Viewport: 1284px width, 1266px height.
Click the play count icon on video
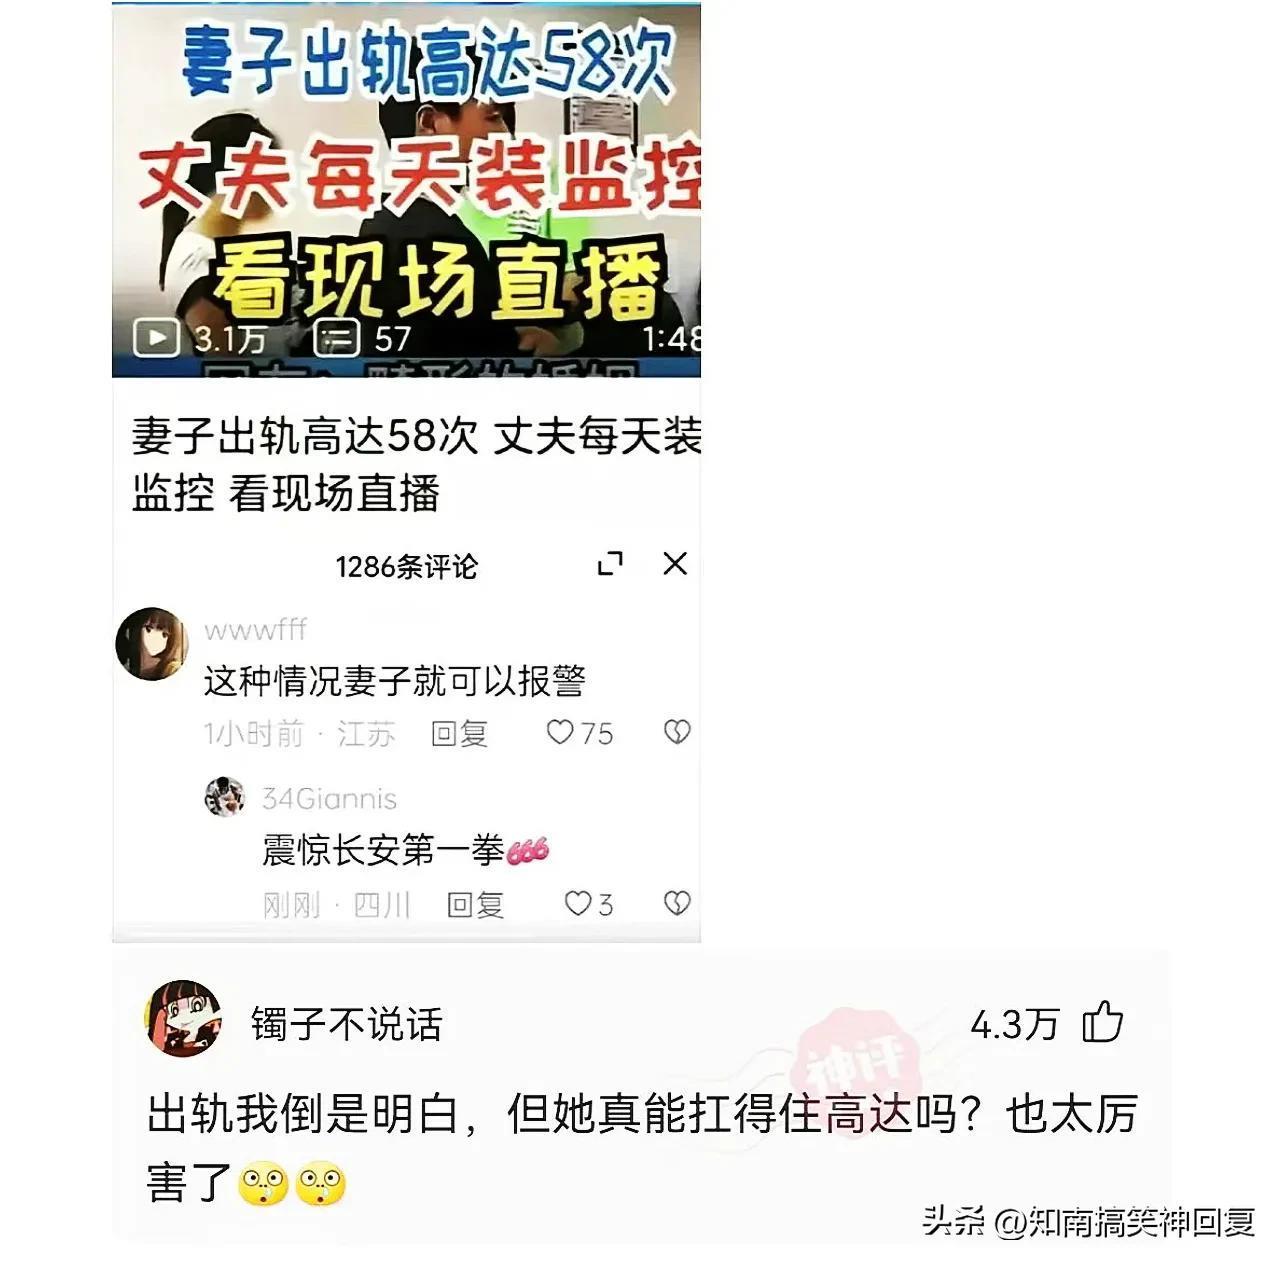[x=157, y=338]
